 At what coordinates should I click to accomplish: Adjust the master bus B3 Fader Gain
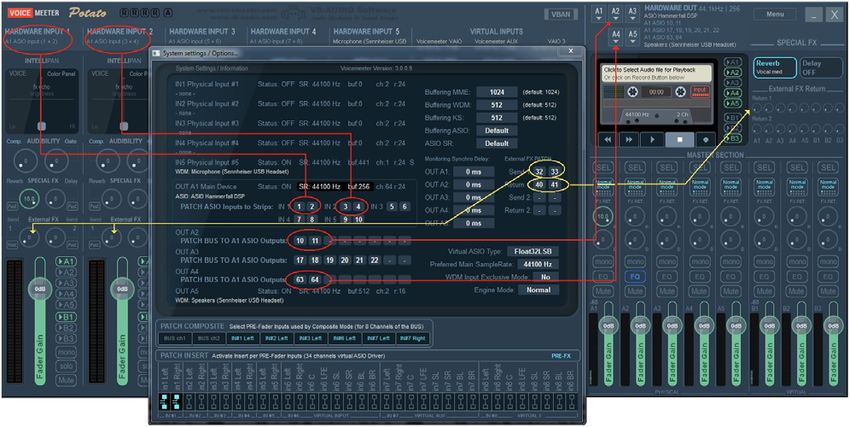[834, 326]
